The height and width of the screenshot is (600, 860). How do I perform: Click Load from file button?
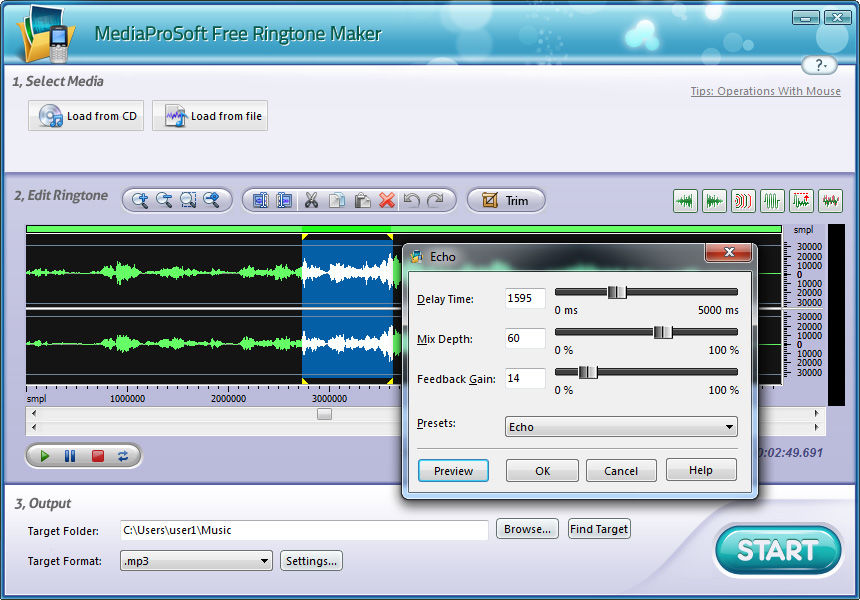coord(210,116)
